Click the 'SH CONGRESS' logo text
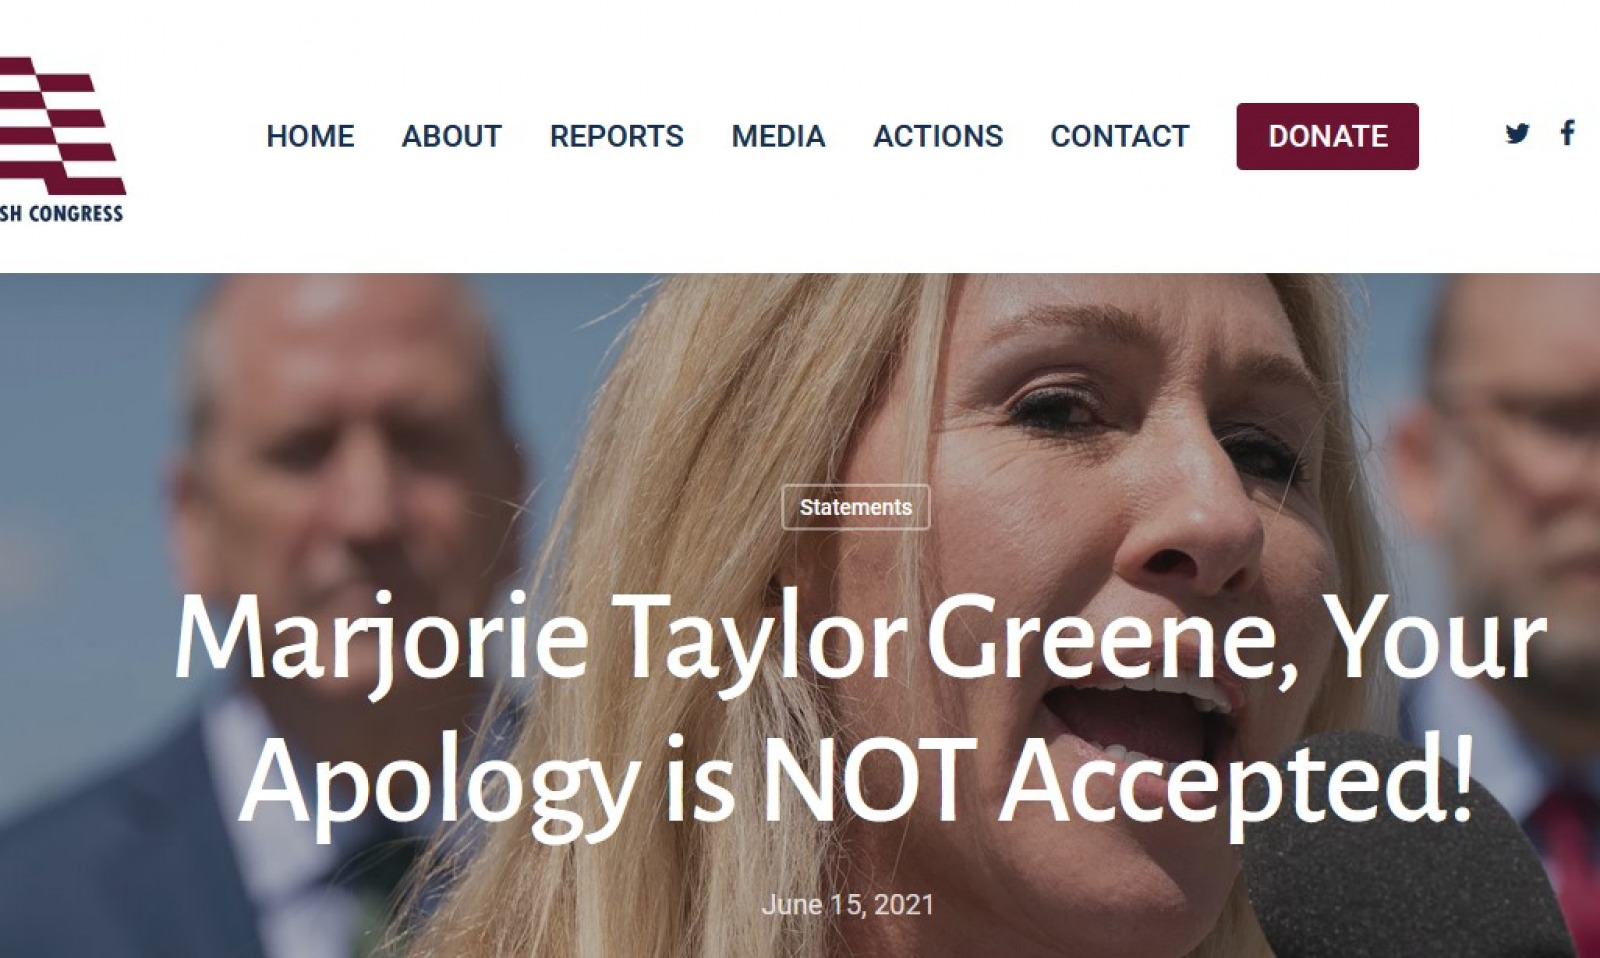 click(61, 213)
